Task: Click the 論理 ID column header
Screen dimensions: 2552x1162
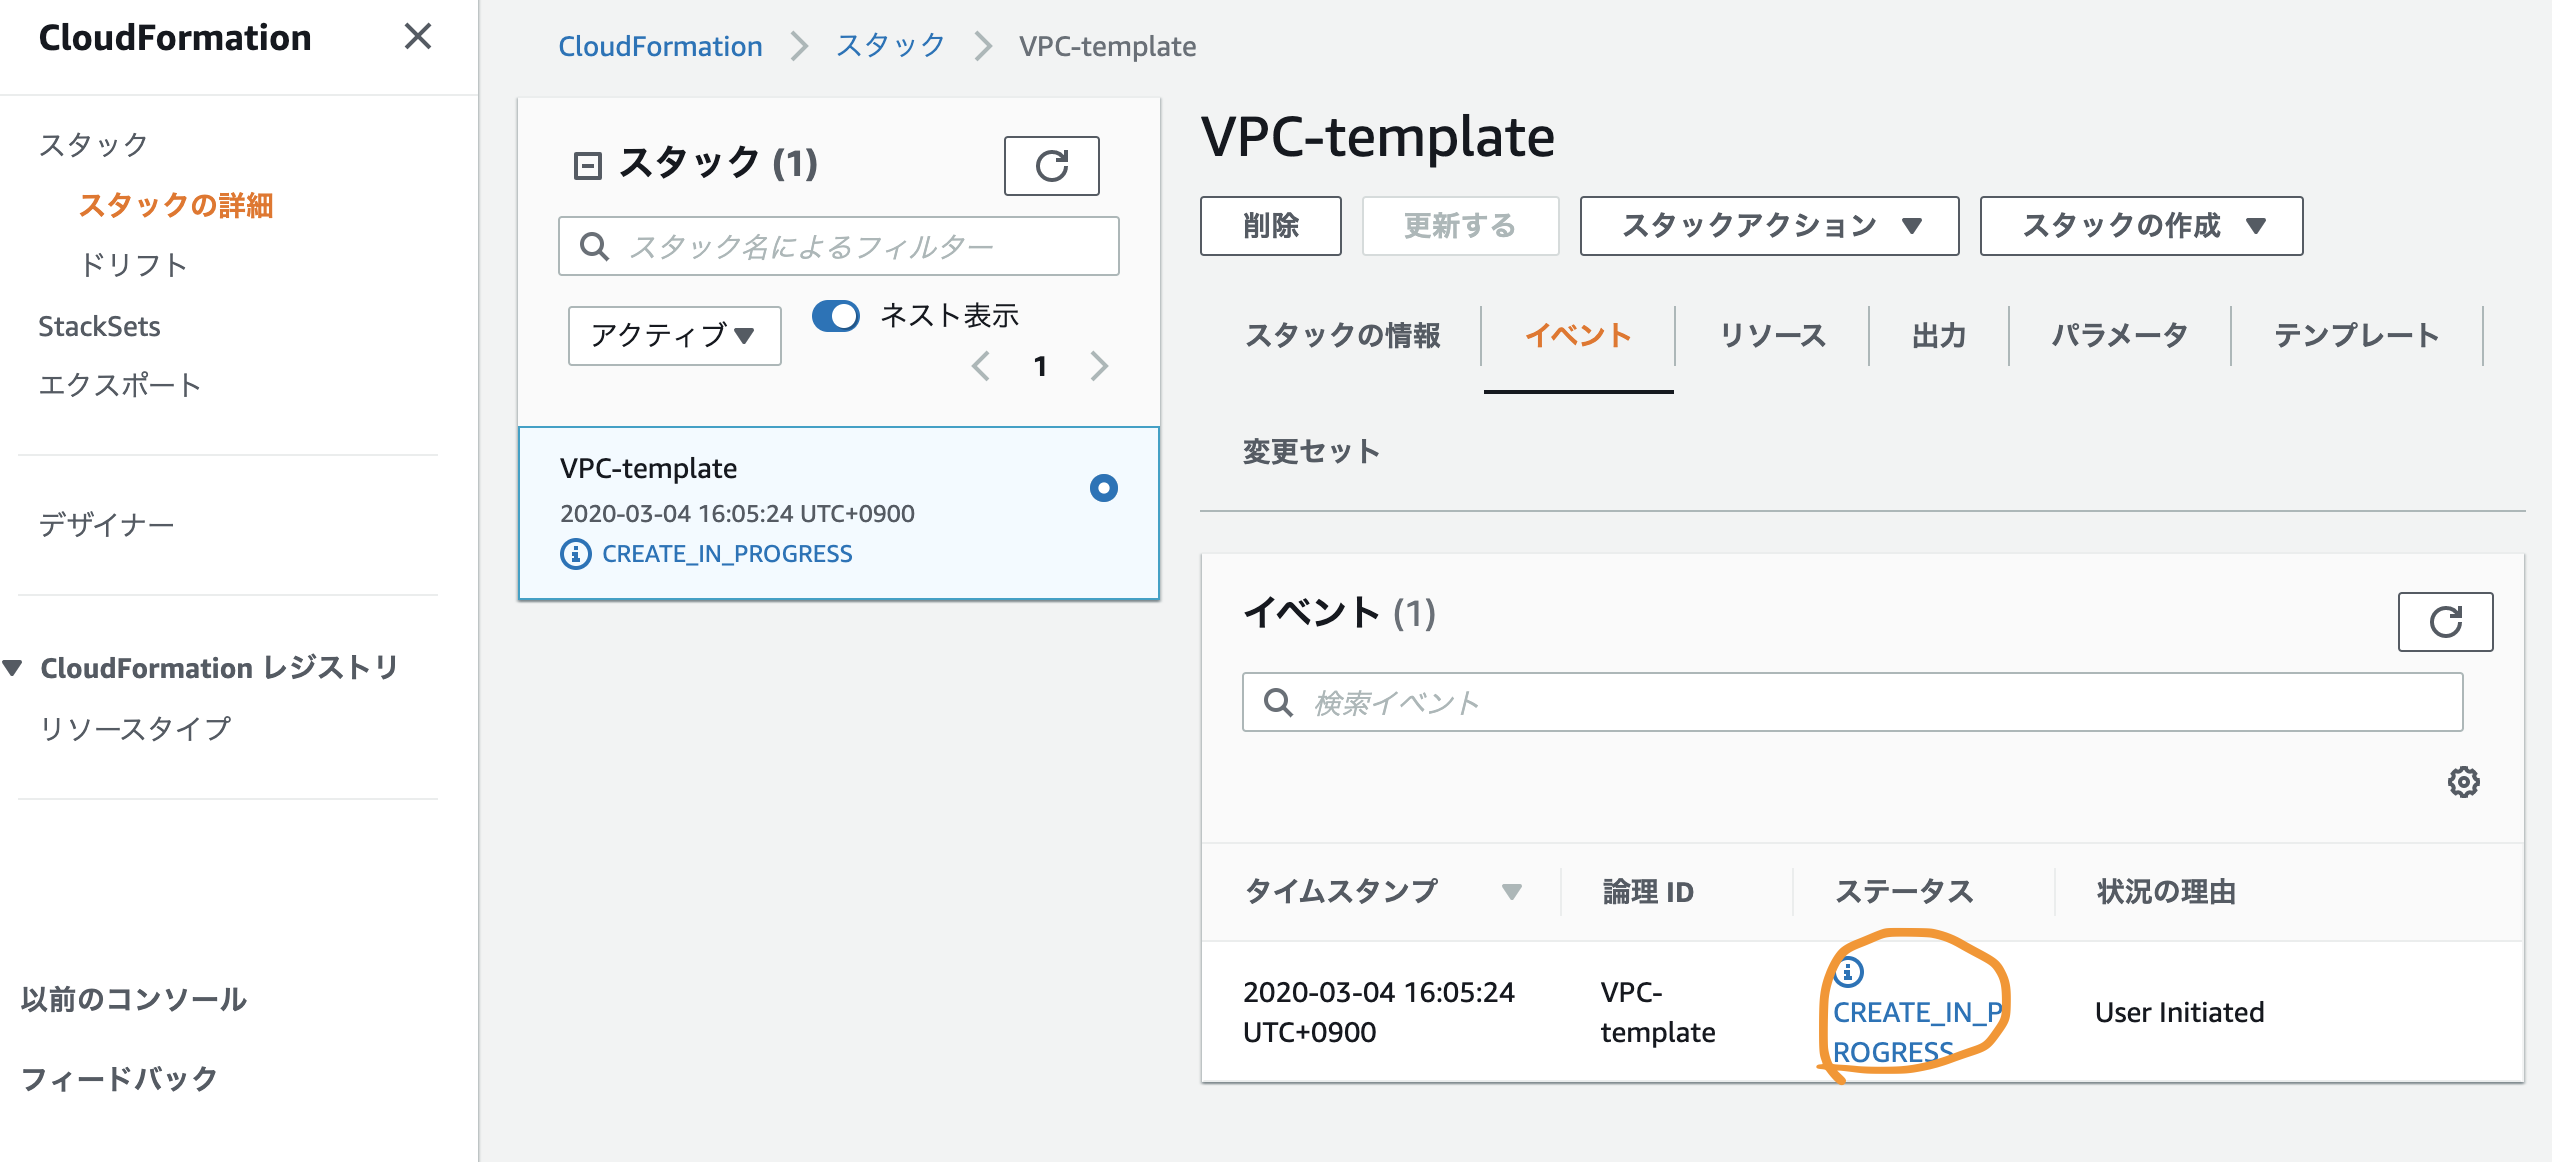Action: 1648,892
